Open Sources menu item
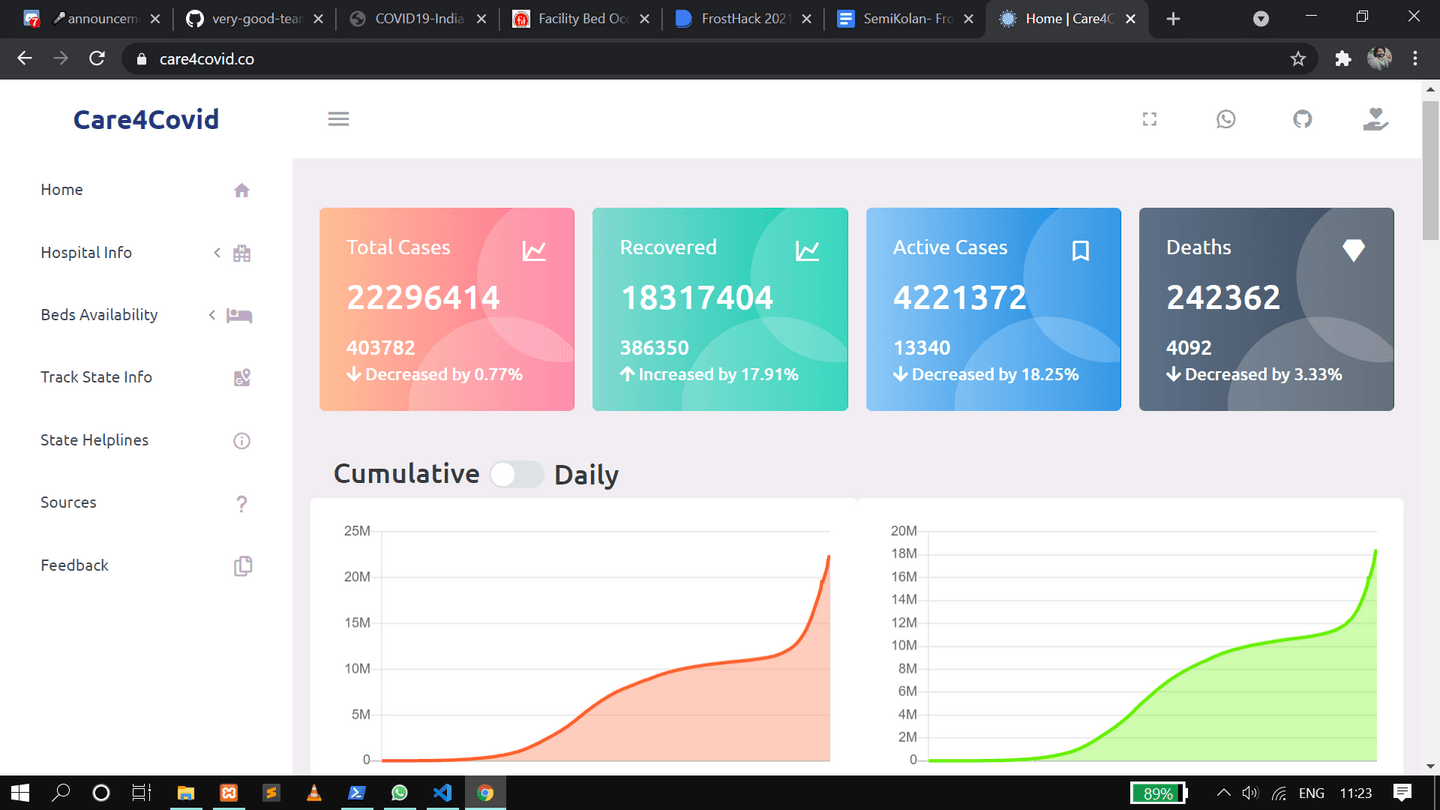Screen dimensions: 1440x810 (68, 503)
